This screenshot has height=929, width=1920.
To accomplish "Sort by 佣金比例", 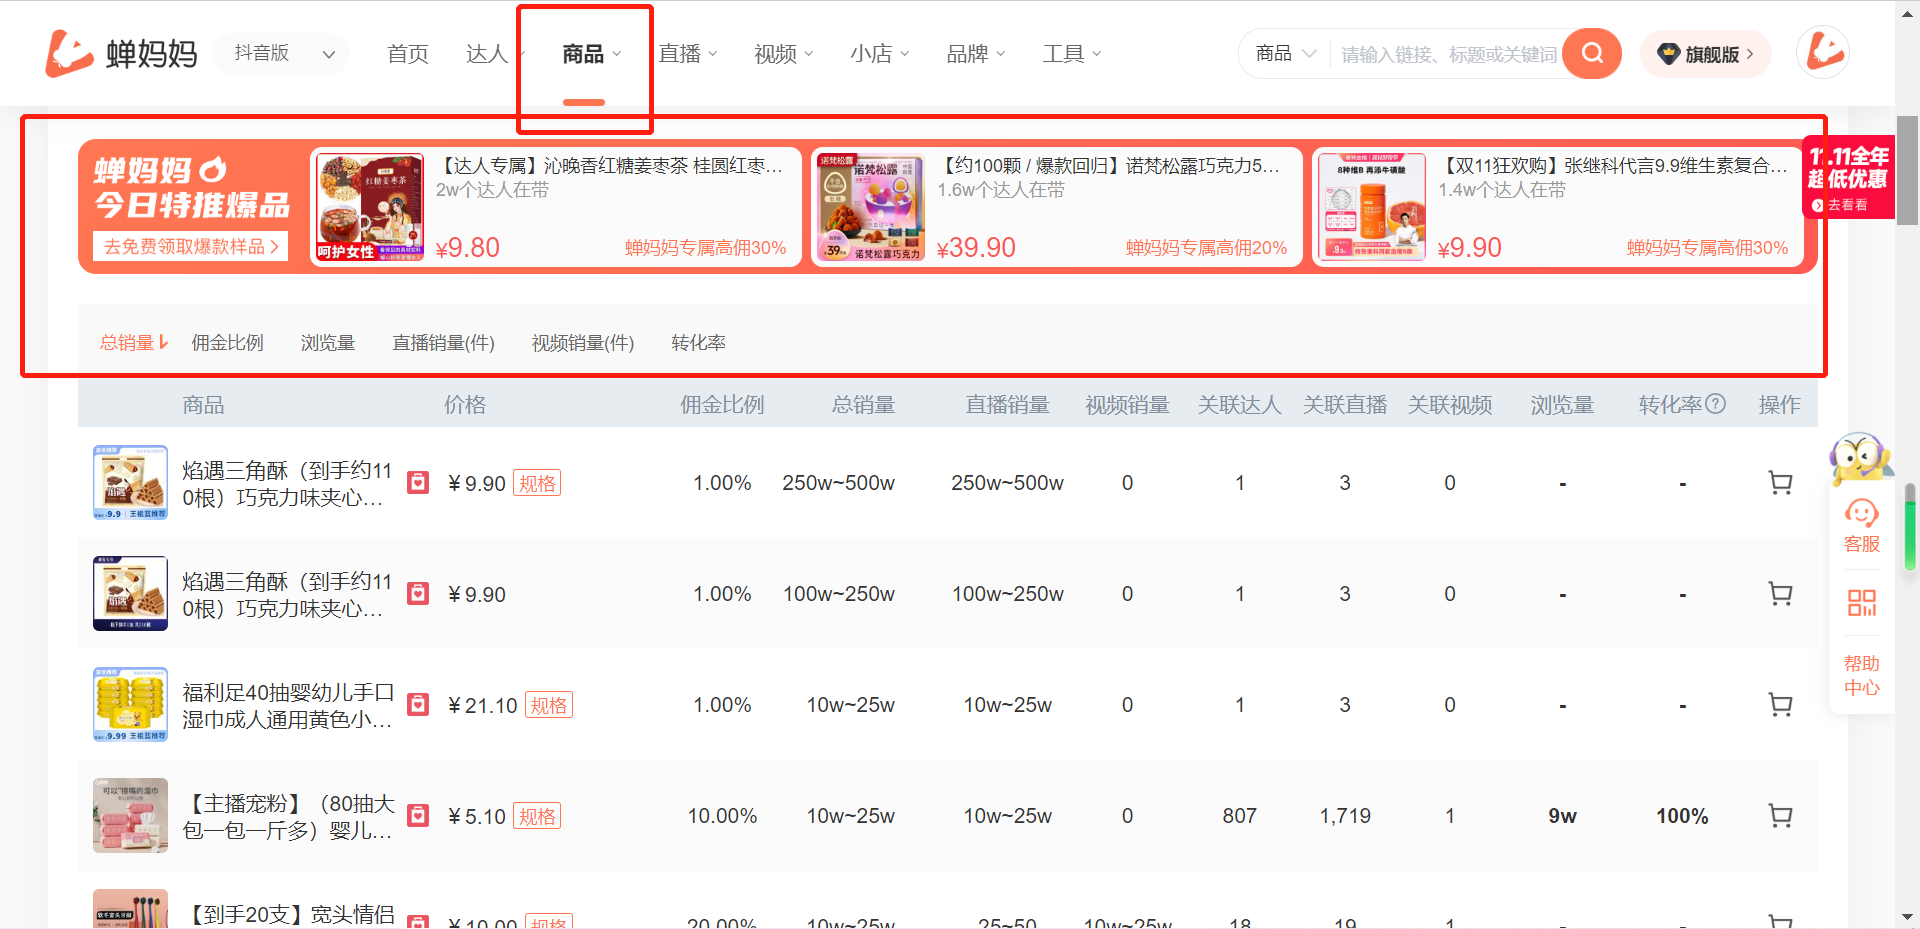I will [x=228, y=343].
